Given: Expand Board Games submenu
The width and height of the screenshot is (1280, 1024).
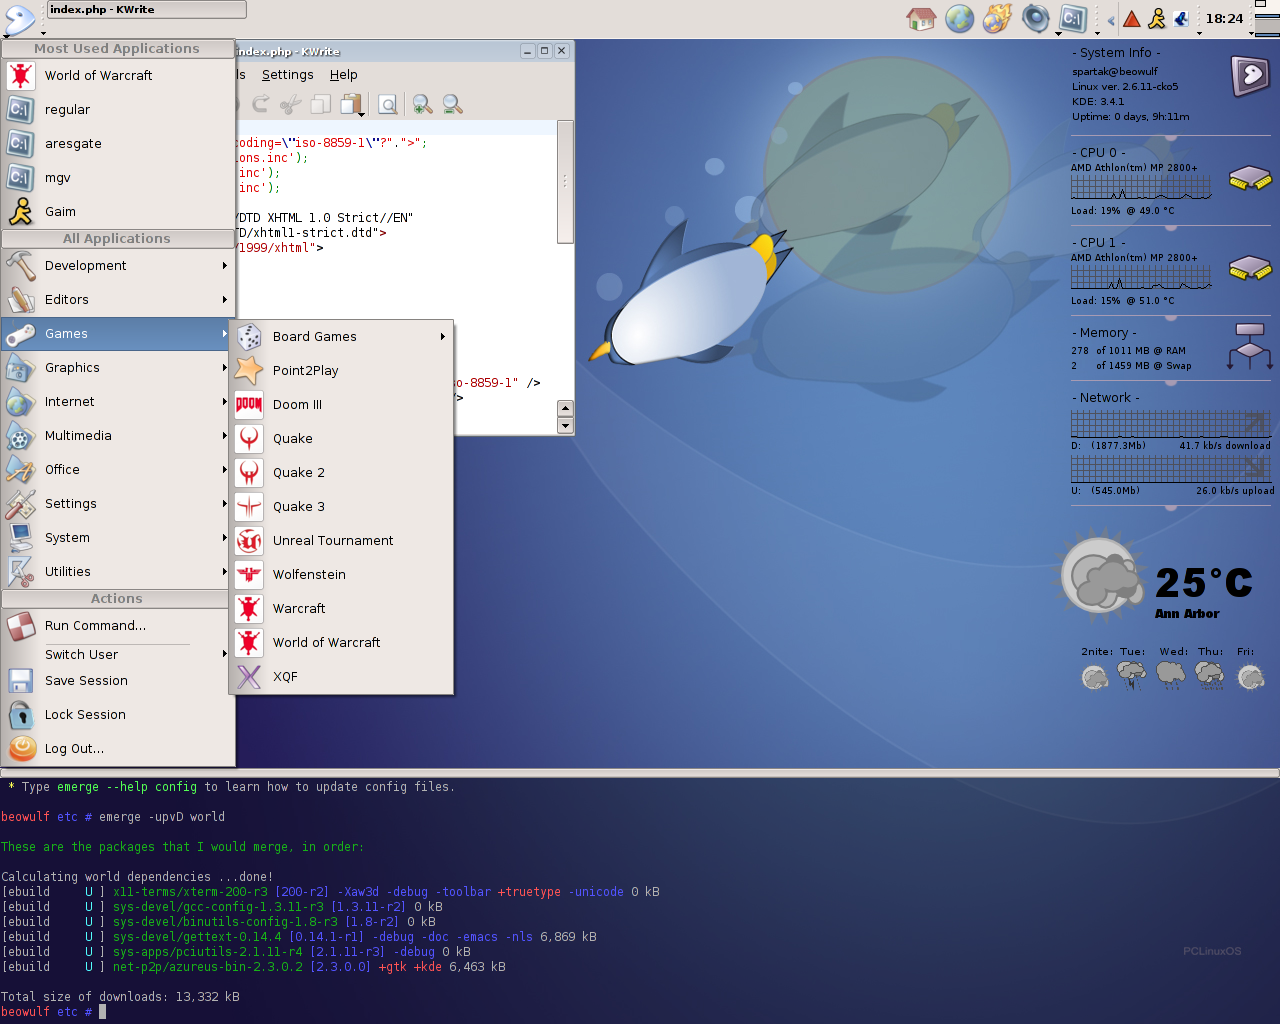Looking at the screenshot, I should (x=342, y=336).
